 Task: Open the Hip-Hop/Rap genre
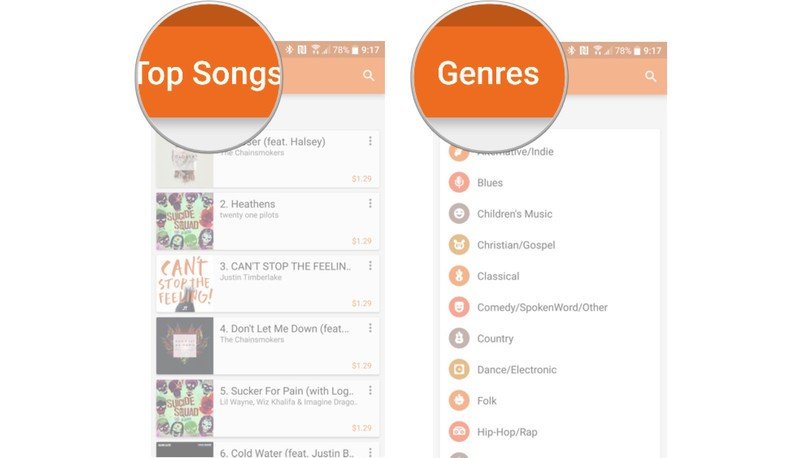550,432
